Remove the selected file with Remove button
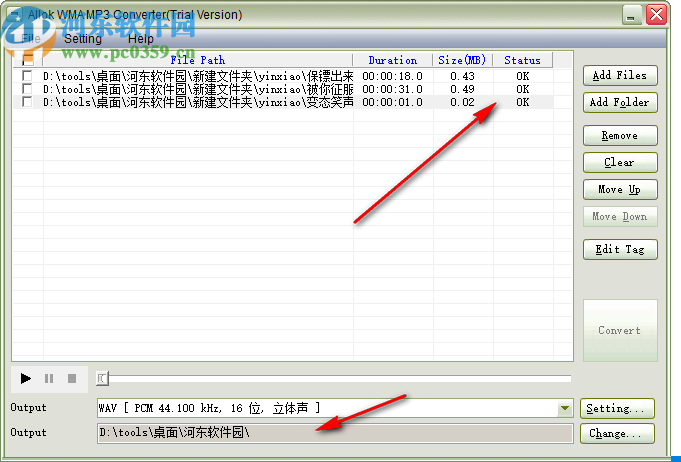This screenshot has height=462, width=681. click(620, 135)
